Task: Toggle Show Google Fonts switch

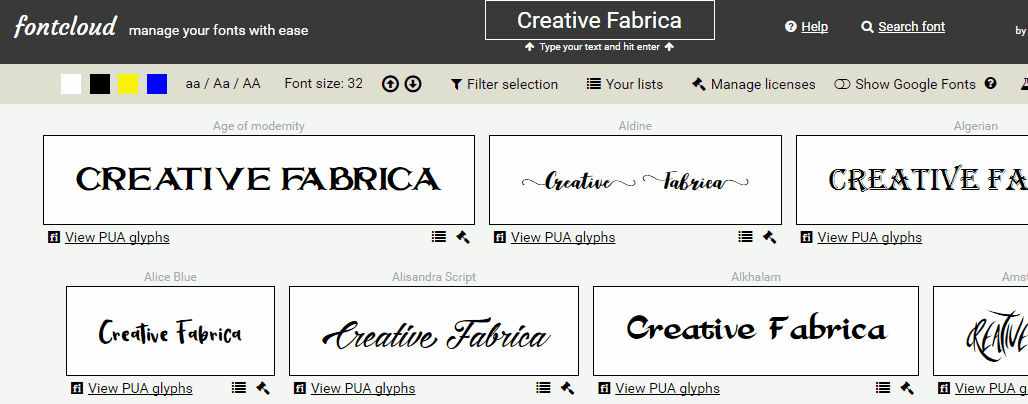Action: click(x=842, y=84)
